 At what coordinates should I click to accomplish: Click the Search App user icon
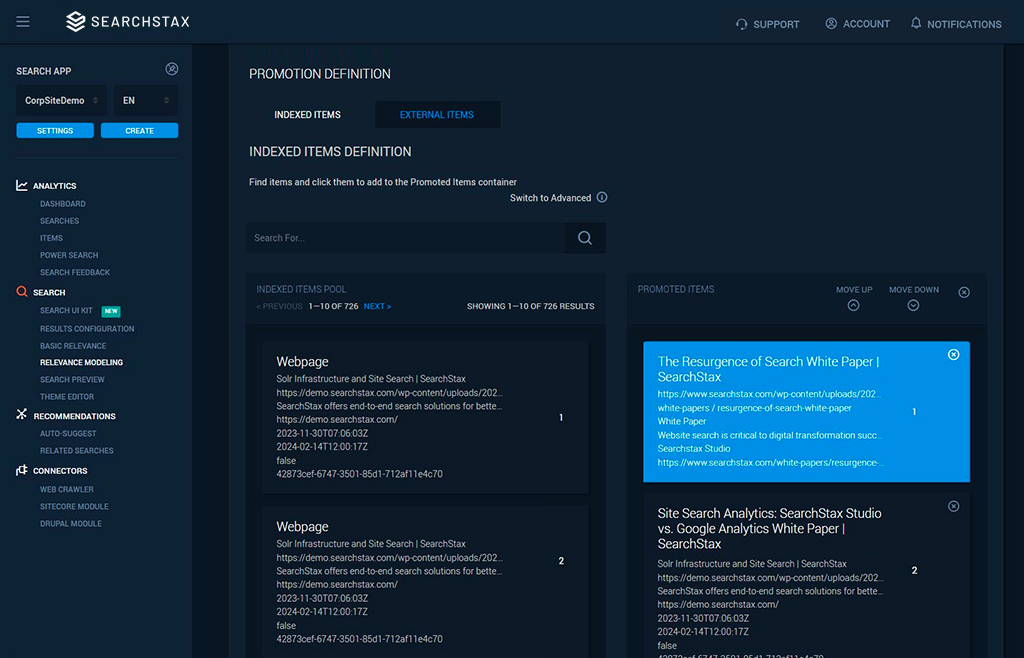click(171, 69)
